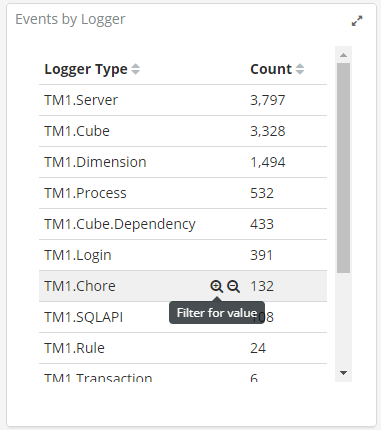381x430 pixels.
Task: Click the Logger Type column header
Action: tap(86, 69)
